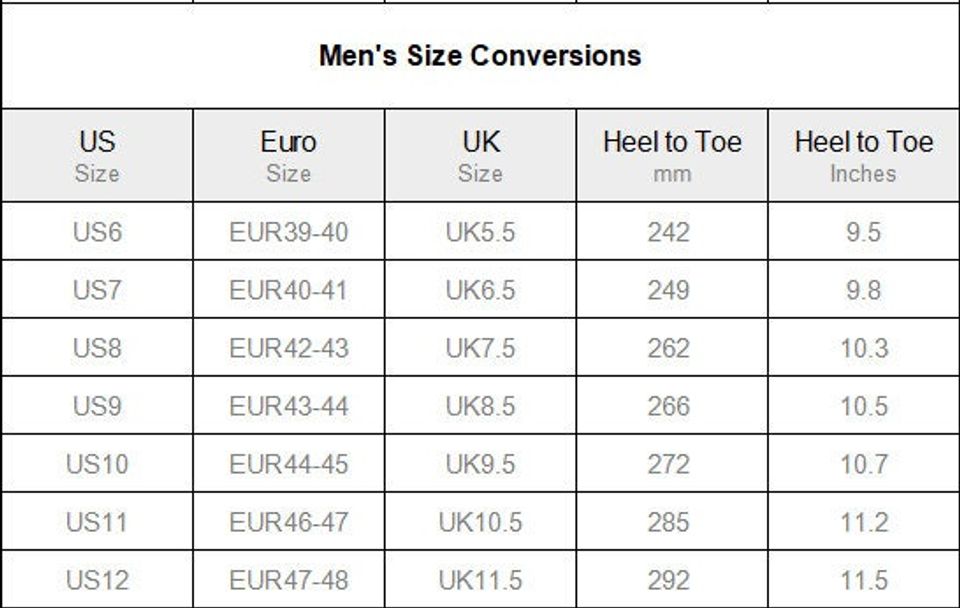Click the Heel to Toe Inches header
Screen dimensions: 960x608
[x=863, y=156]
